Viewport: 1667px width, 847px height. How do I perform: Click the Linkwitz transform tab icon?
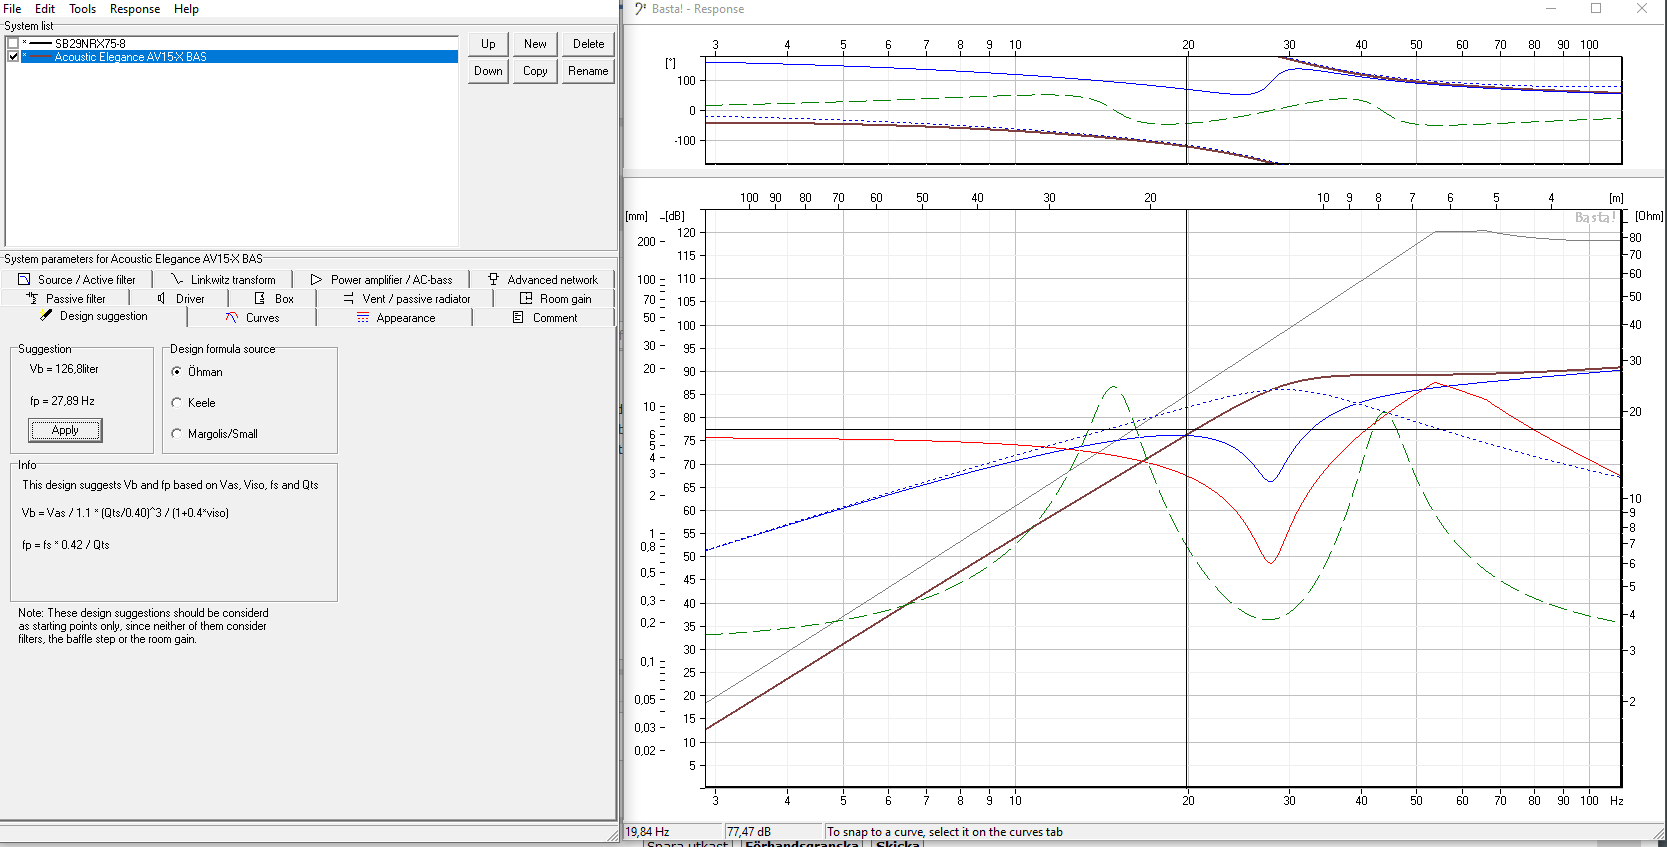(x=177, y=280)
